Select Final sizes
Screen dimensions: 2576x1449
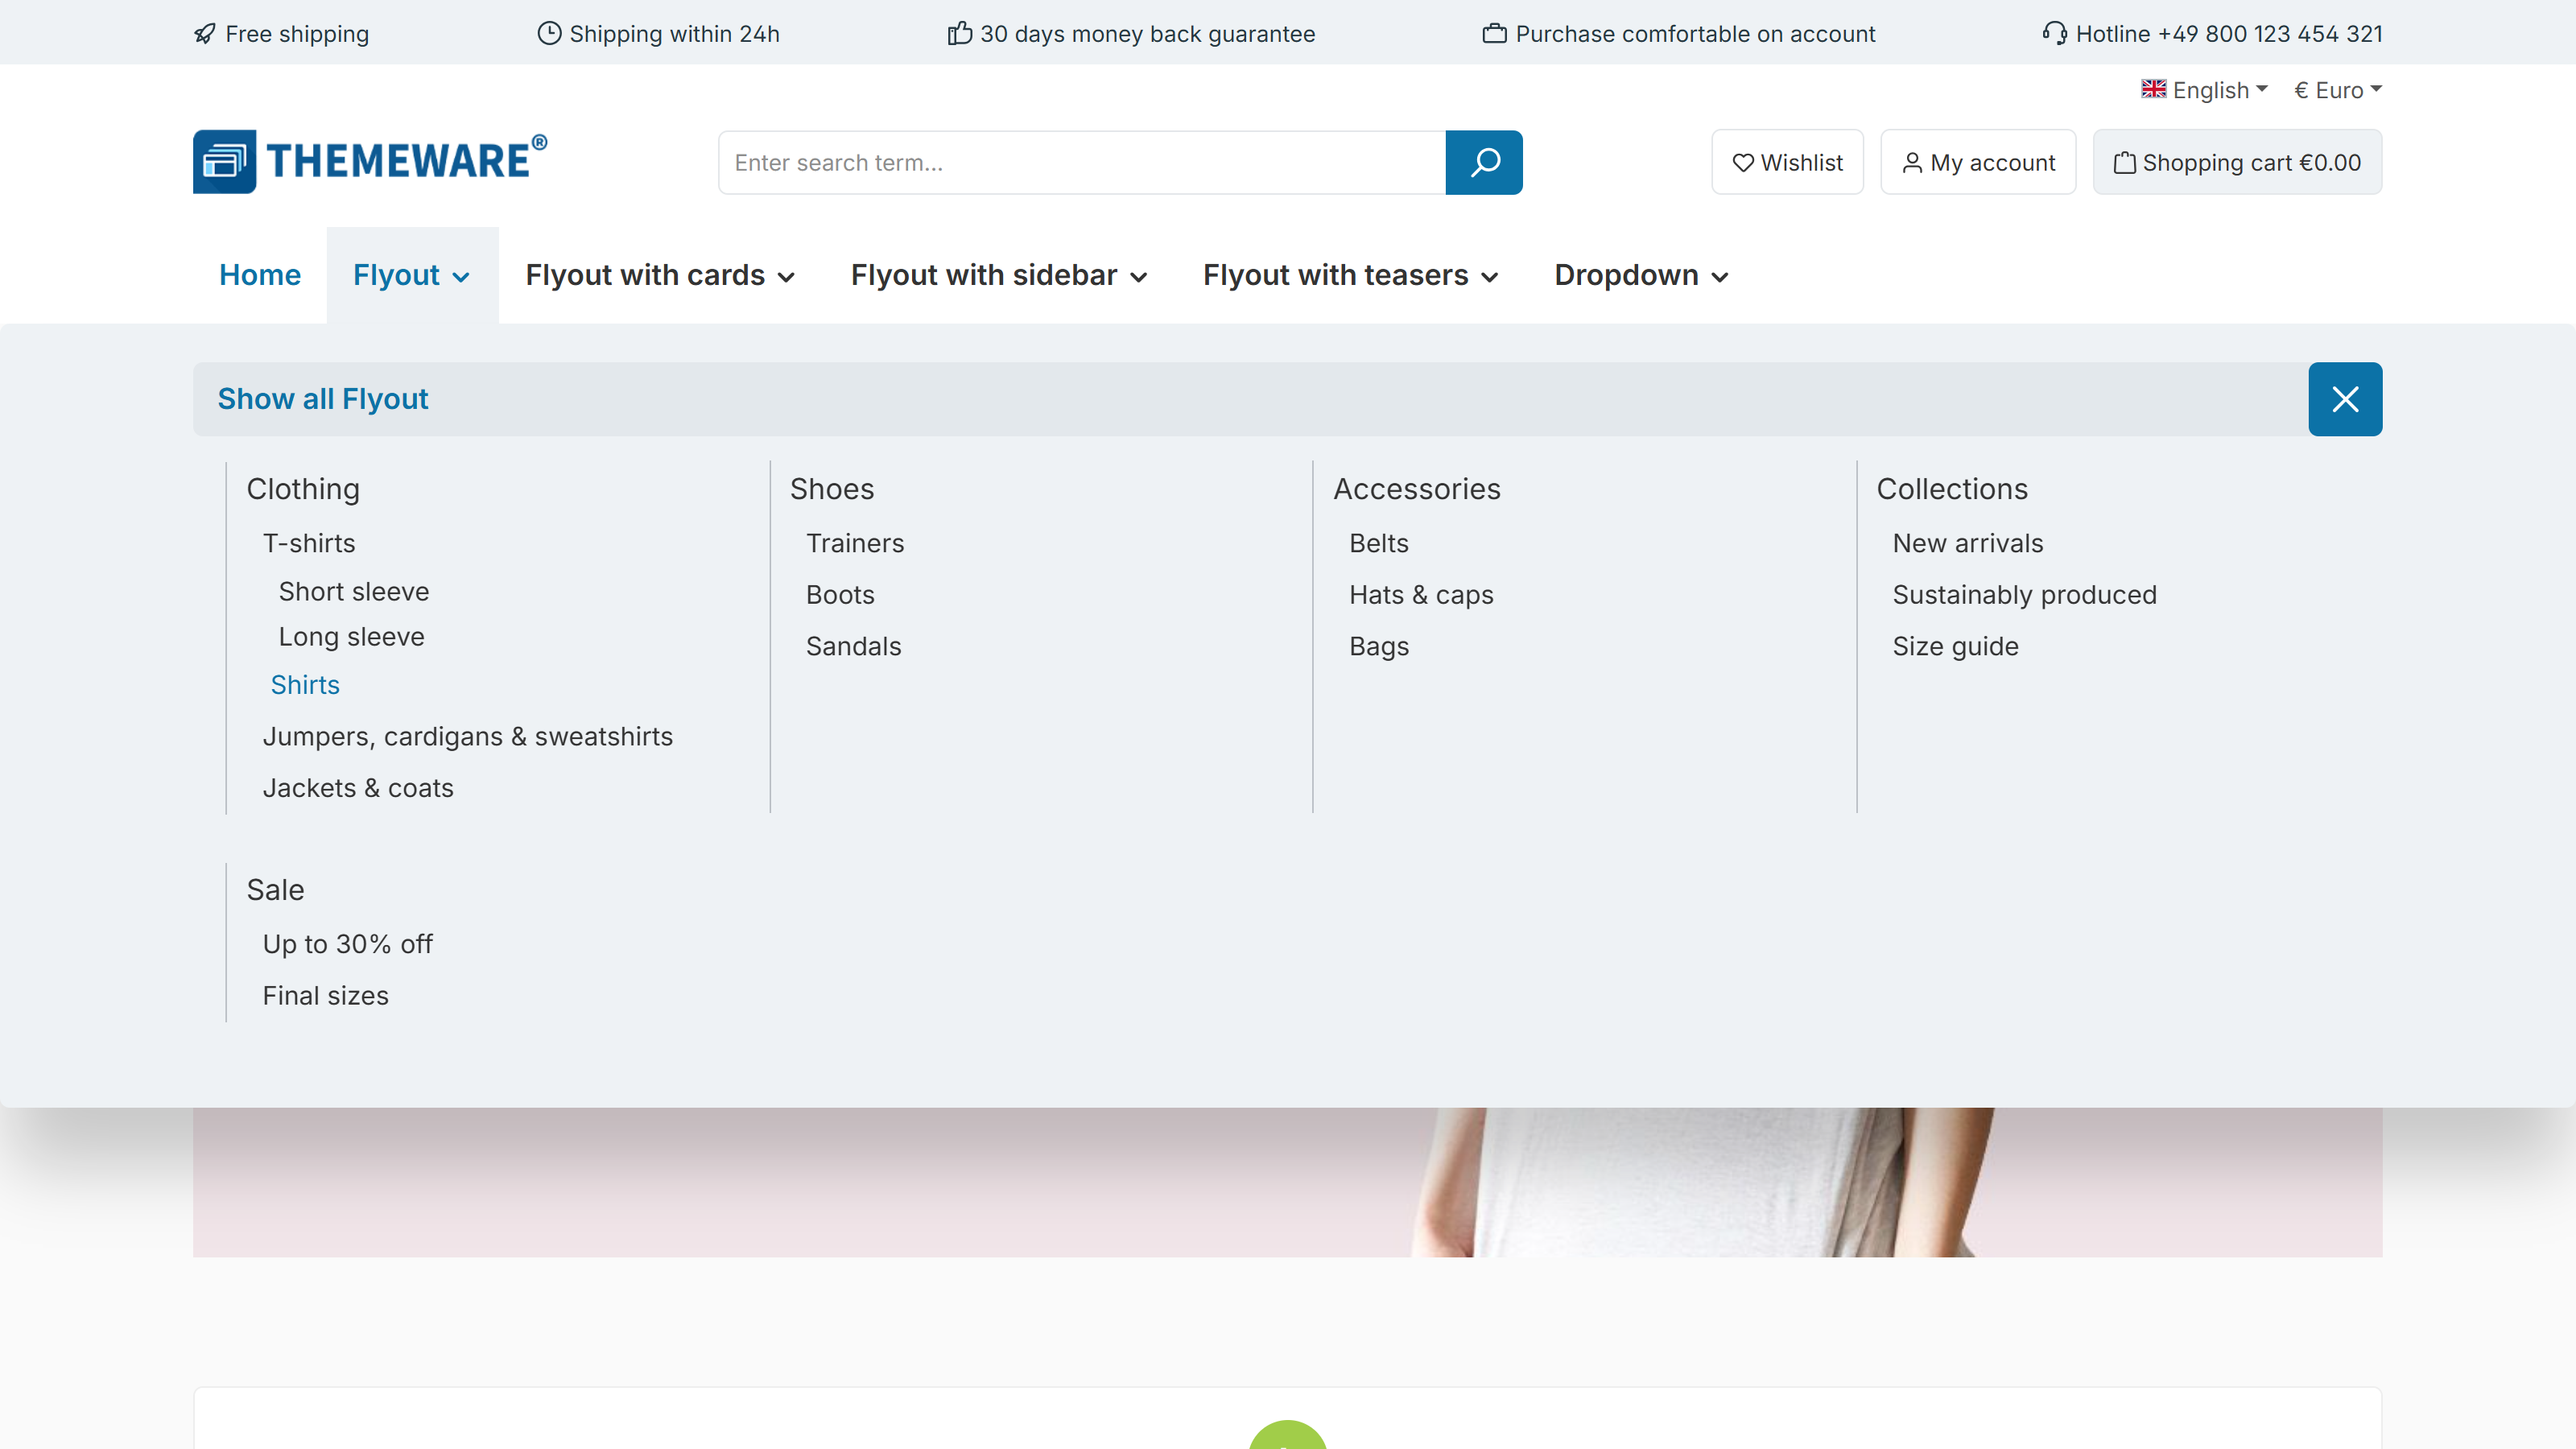(x=326, y=996)
